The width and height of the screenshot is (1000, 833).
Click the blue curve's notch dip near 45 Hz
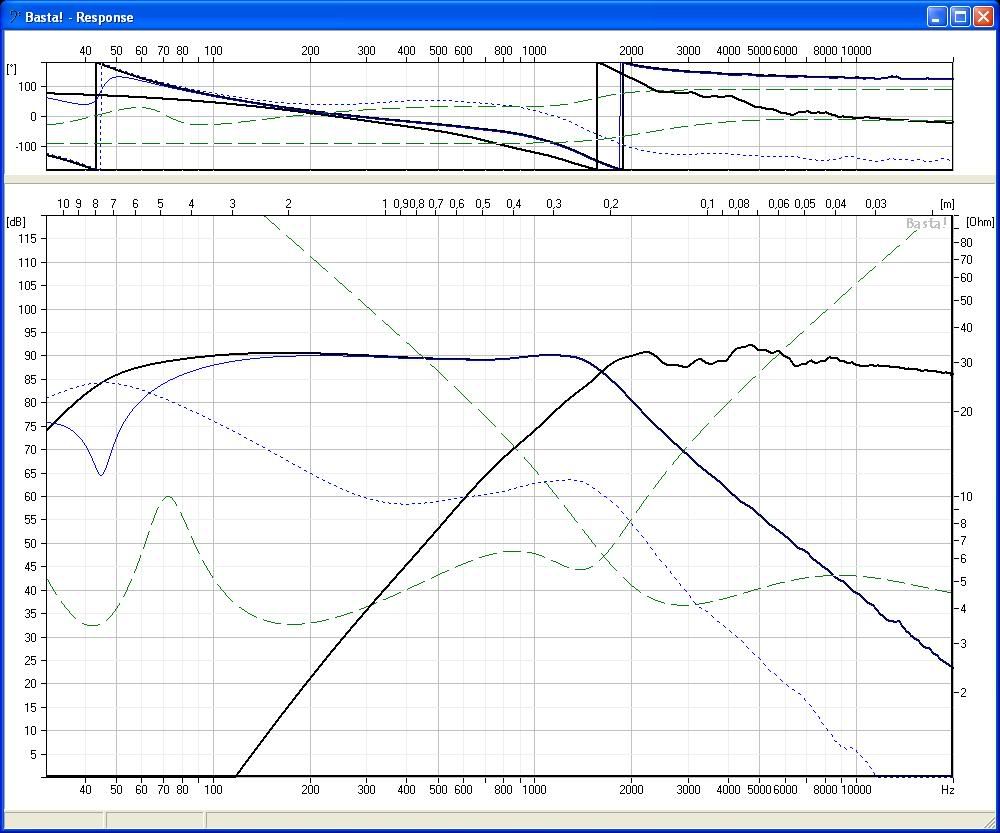coord(101,474)
